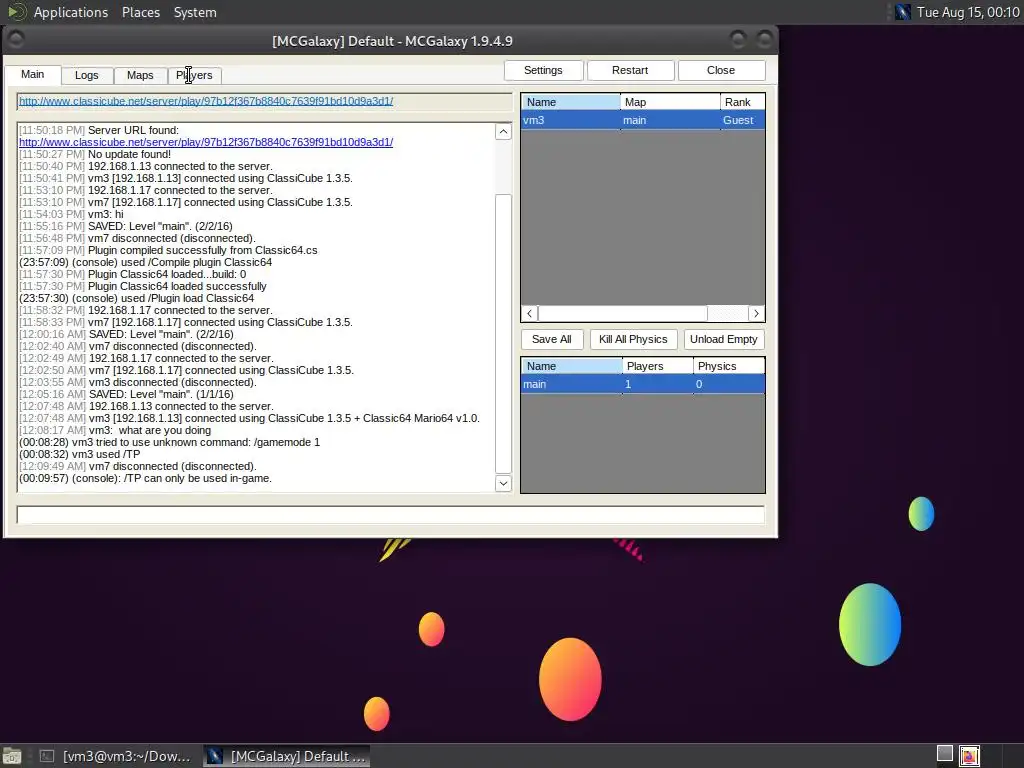Viewport: 1024px width, 768px height.
Task: Focus the console command input field
Action: (x=391, y=515)
